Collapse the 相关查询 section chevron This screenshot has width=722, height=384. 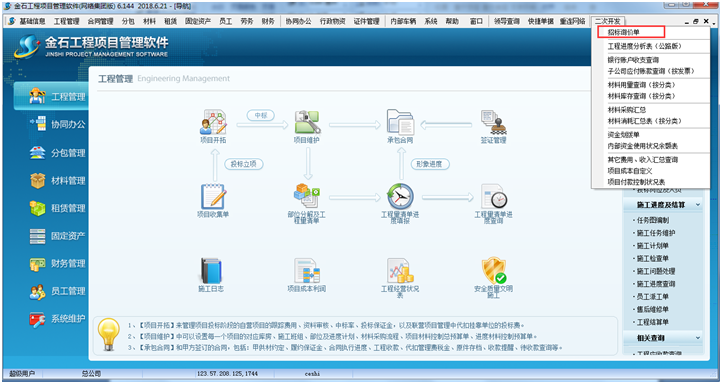tap(698, 338)
